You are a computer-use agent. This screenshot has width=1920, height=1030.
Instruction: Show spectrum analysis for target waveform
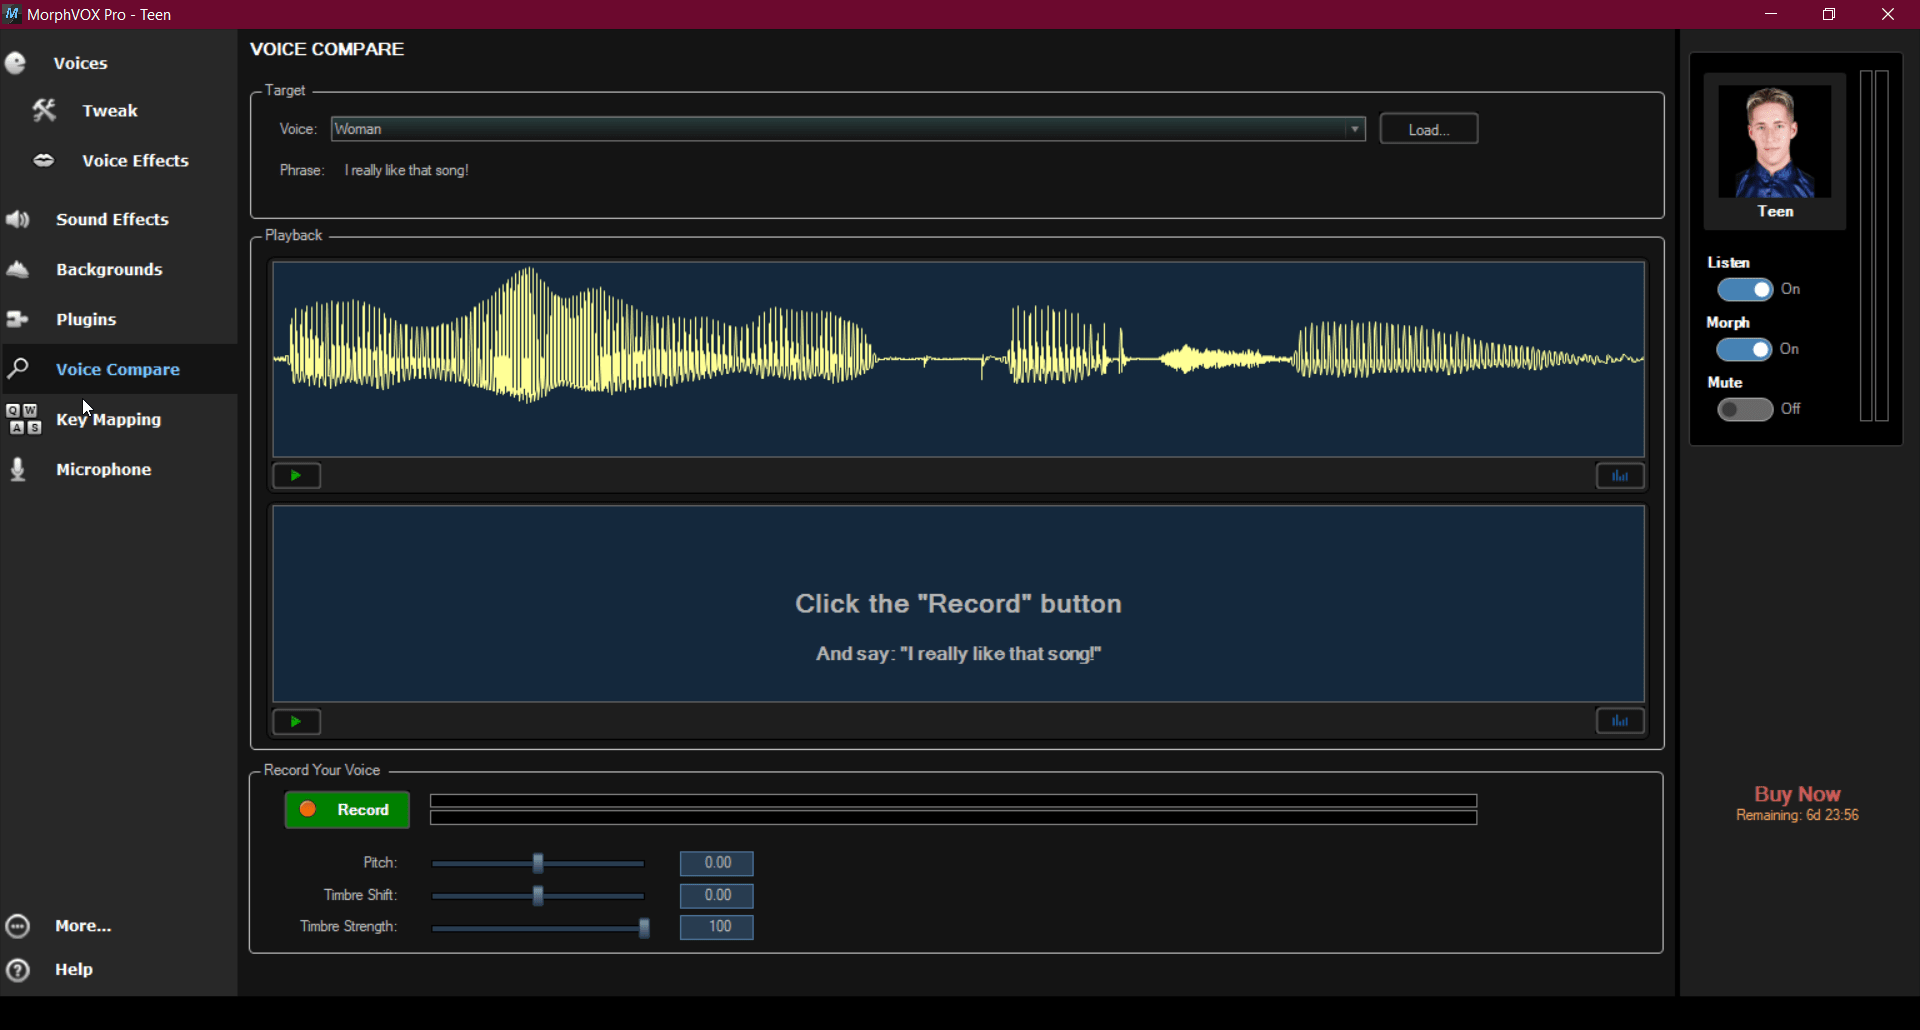tap(1620, 476)
